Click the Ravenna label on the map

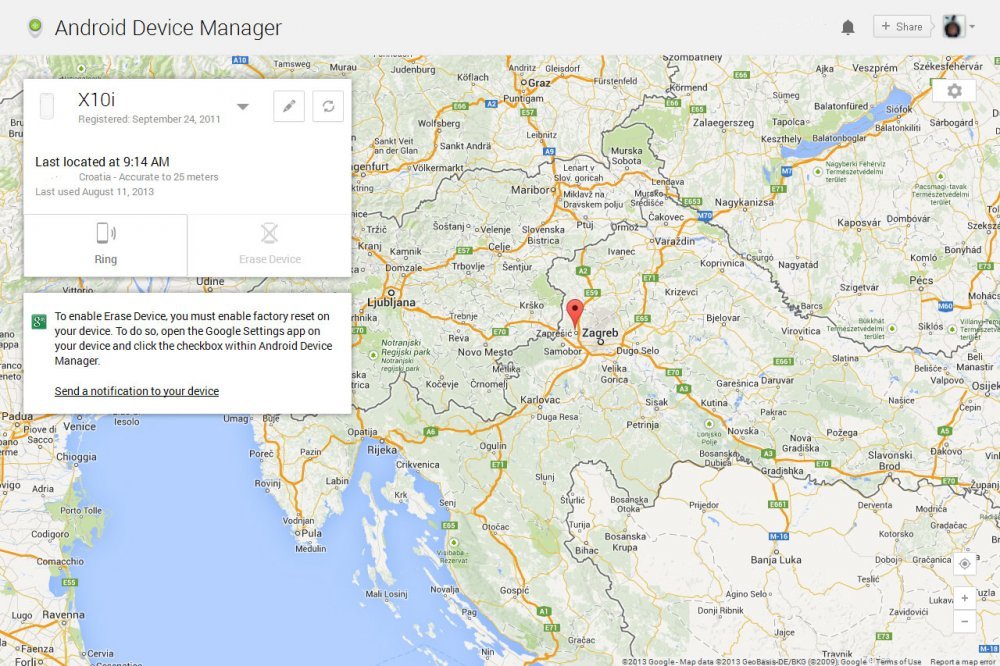63,615
